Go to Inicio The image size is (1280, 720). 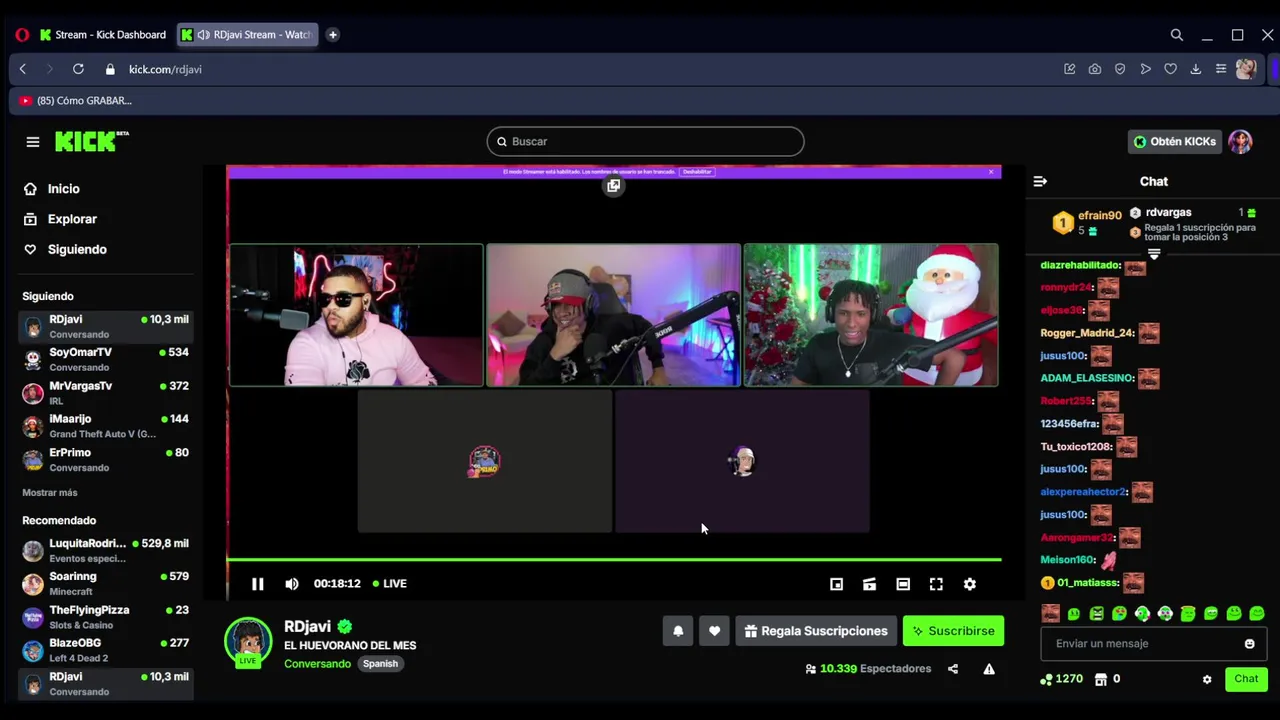63,189
